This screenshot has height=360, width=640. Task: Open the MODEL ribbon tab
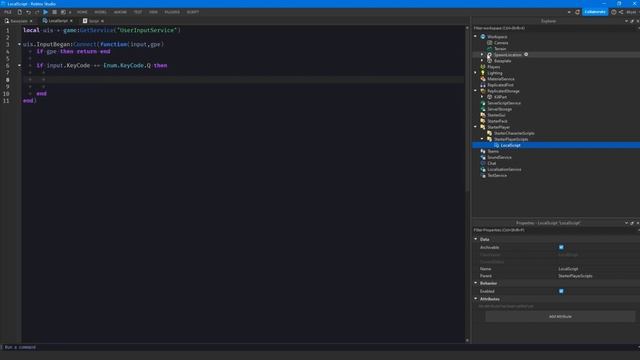[x=100, y=12]
